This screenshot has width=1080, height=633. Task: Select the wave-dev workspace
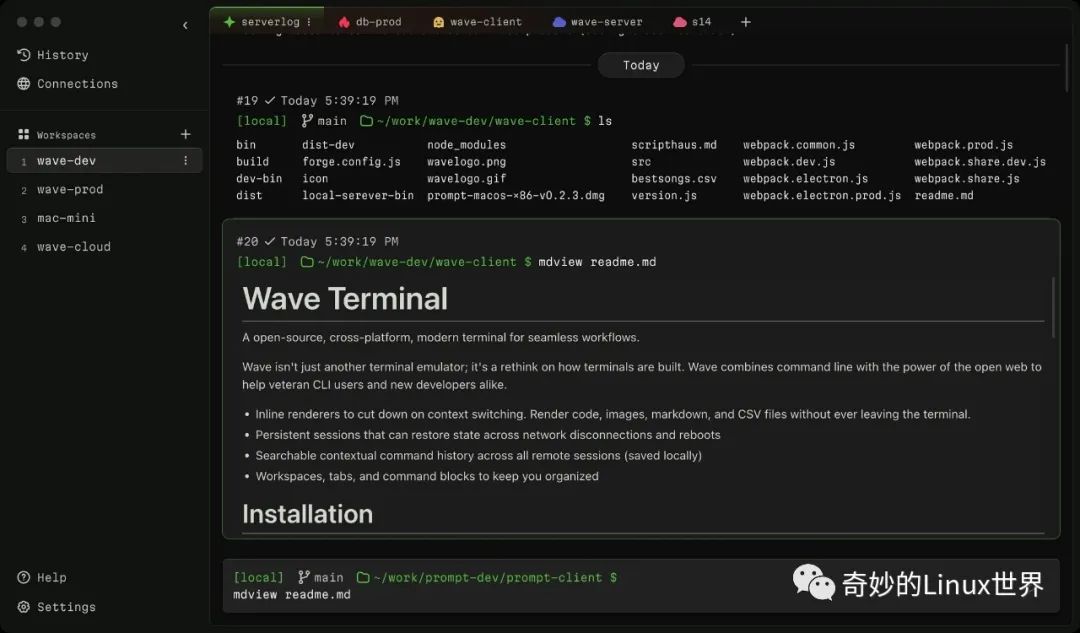(104, 160)
